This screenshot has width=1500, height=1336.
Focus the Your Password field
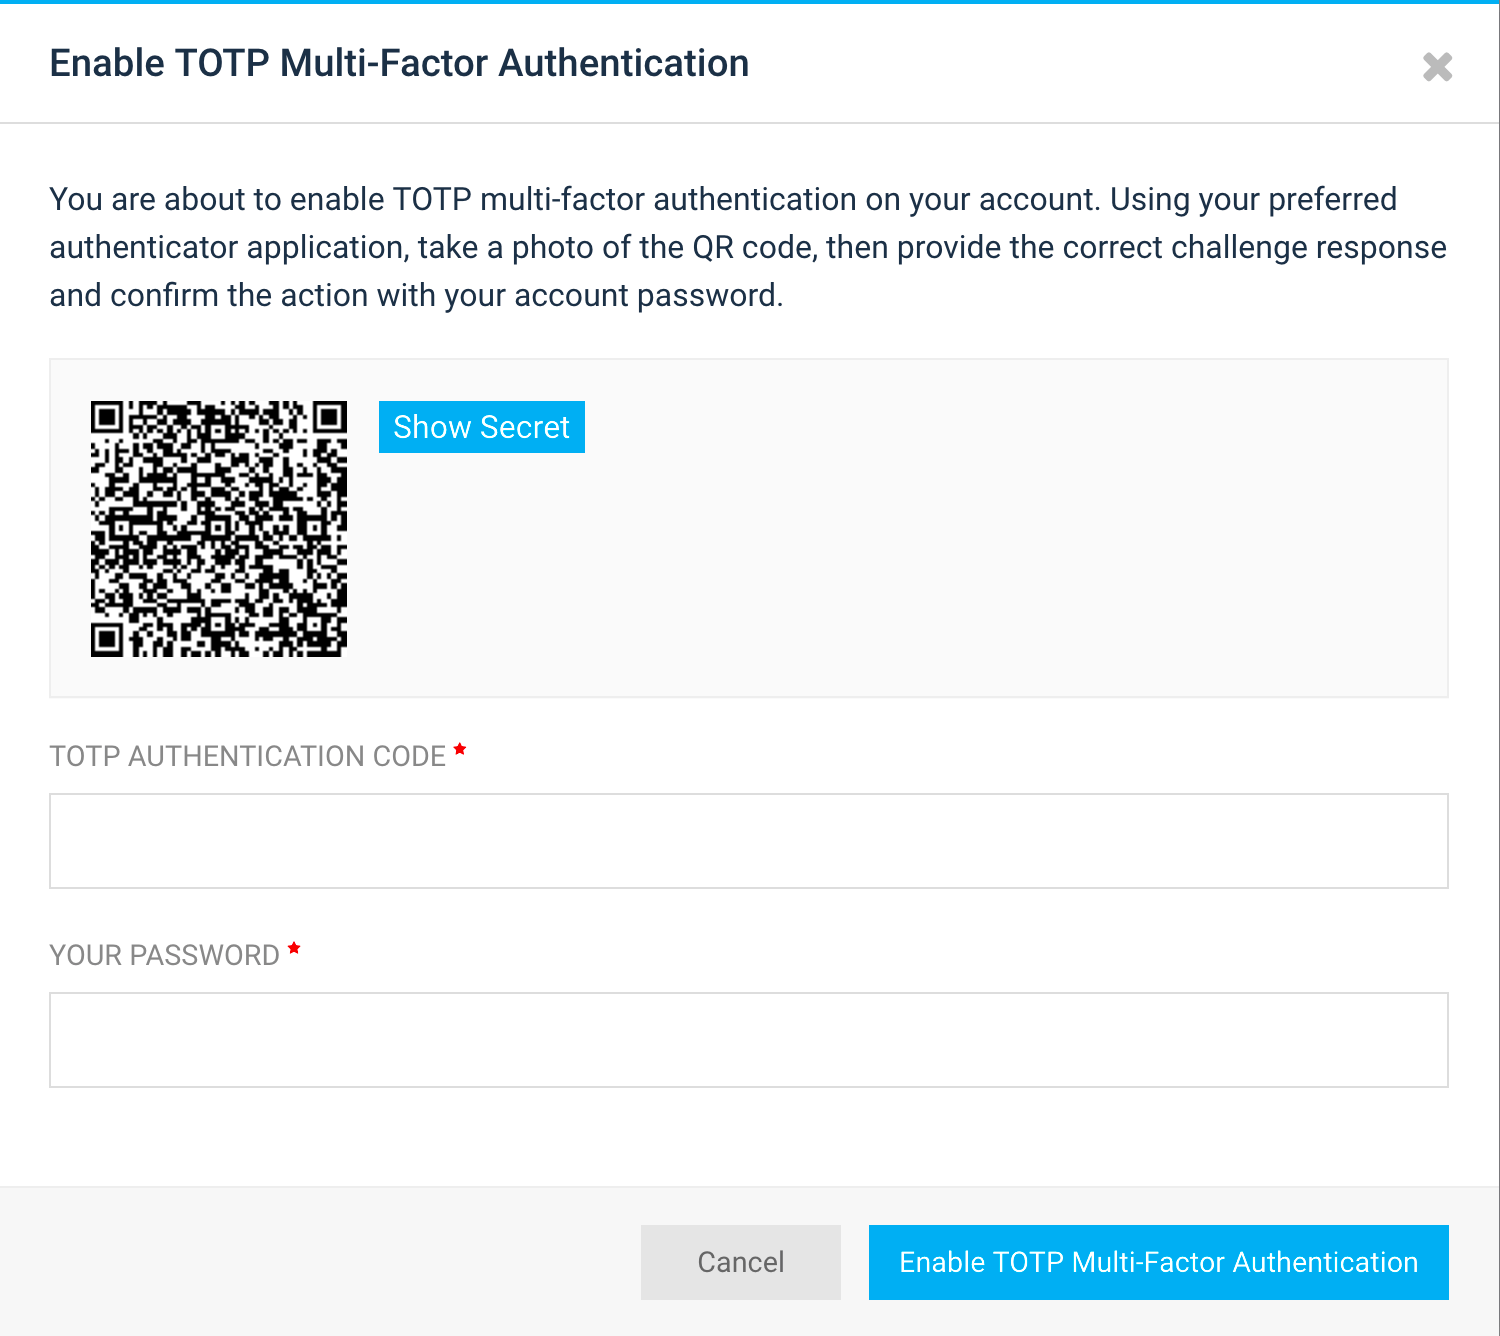tap(749, 1040)
